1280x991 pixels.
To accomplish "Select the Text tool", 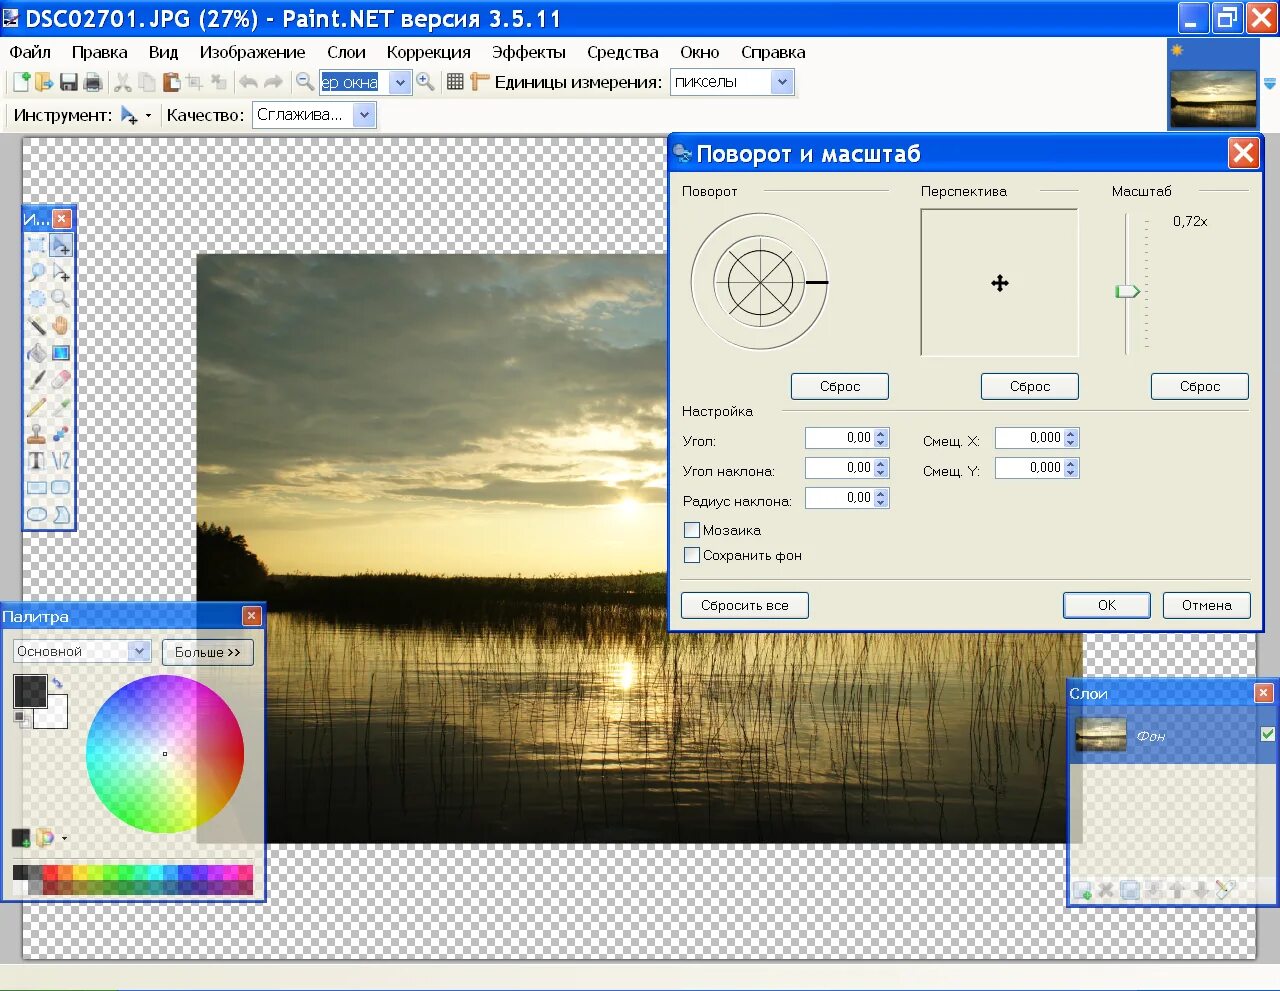I will (37, 461).
